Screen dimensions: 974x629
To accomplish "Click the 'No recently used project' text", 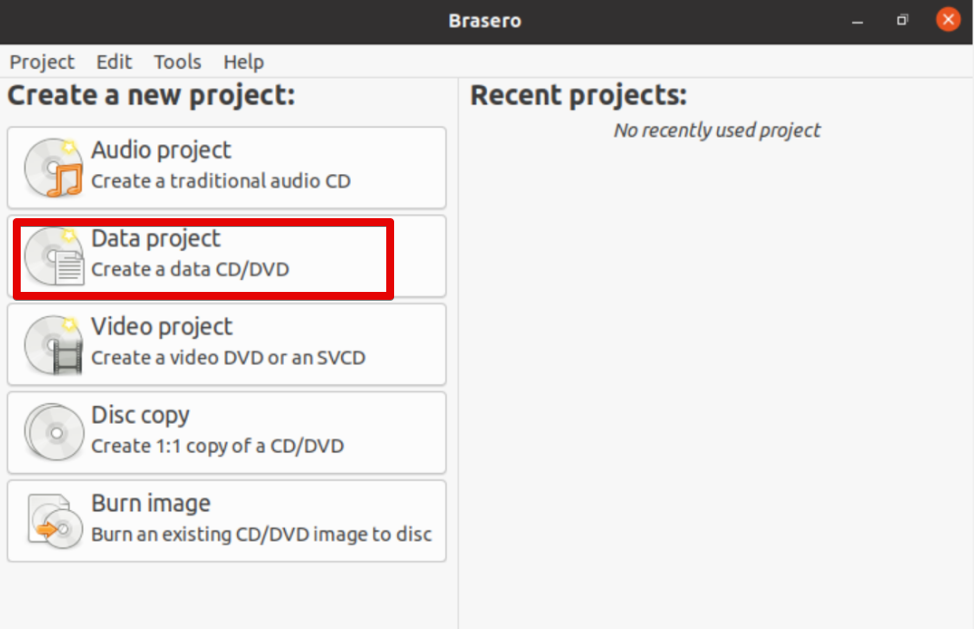I will (717, 130).
